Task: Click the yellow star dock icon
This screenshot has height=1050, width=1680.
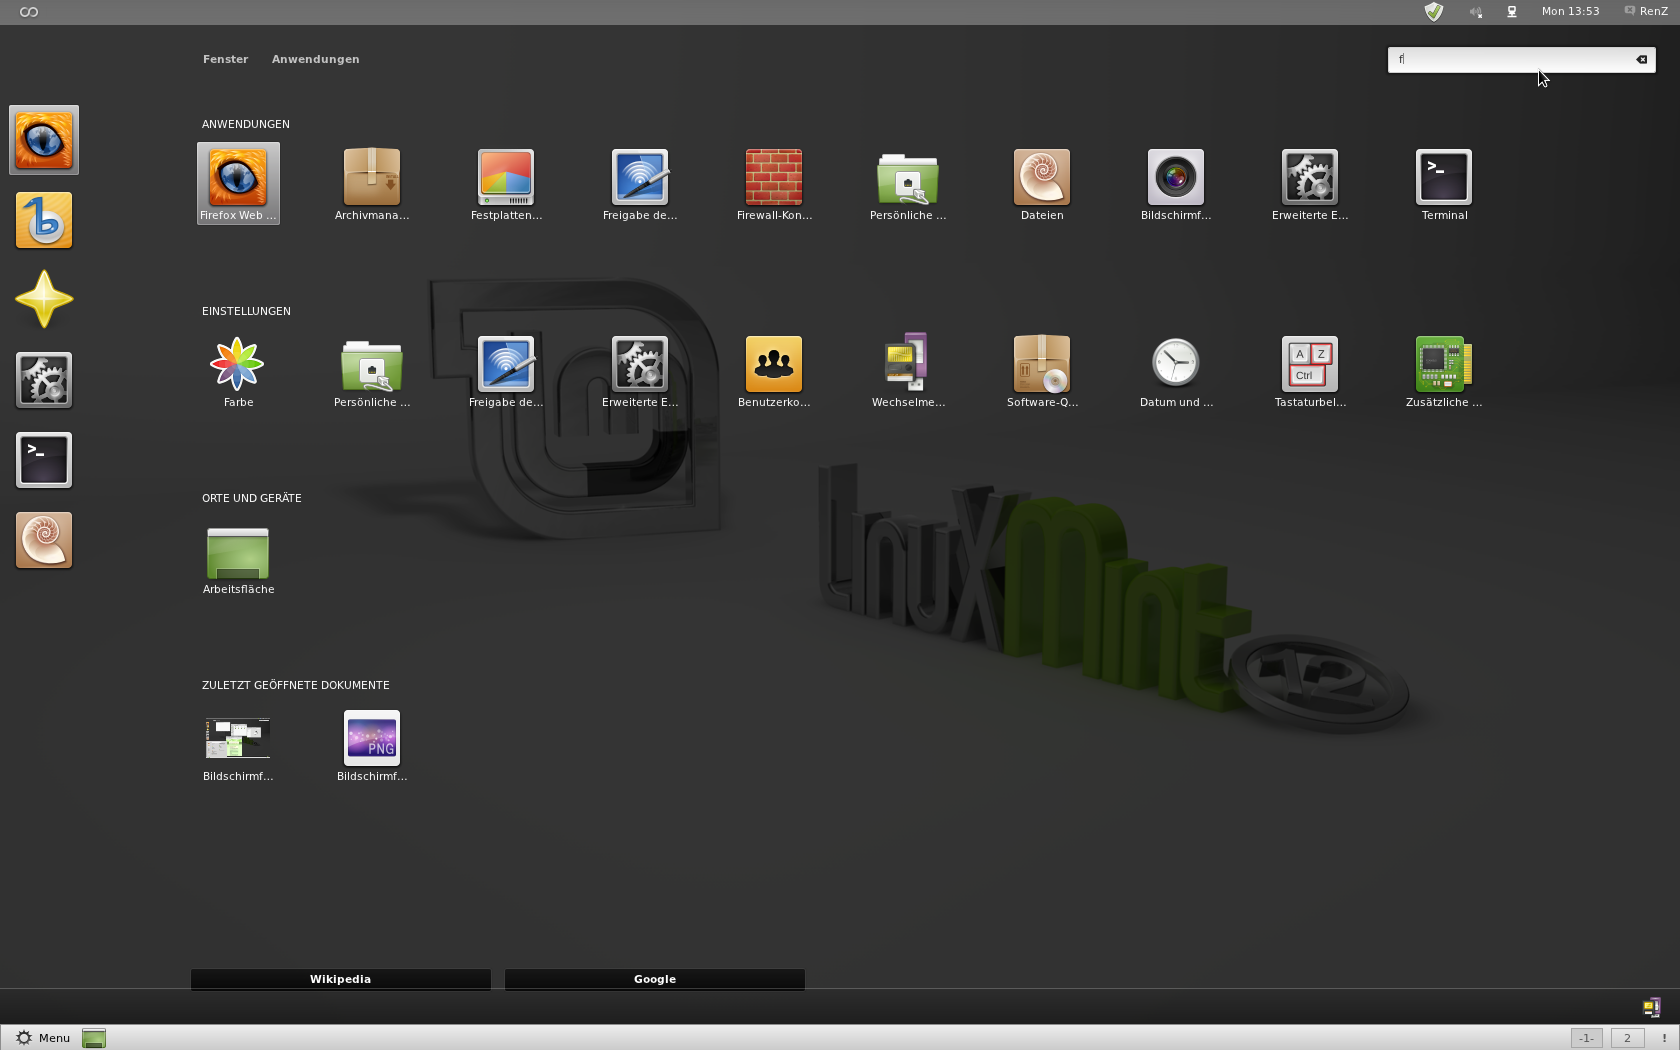Action: (44, 300)
